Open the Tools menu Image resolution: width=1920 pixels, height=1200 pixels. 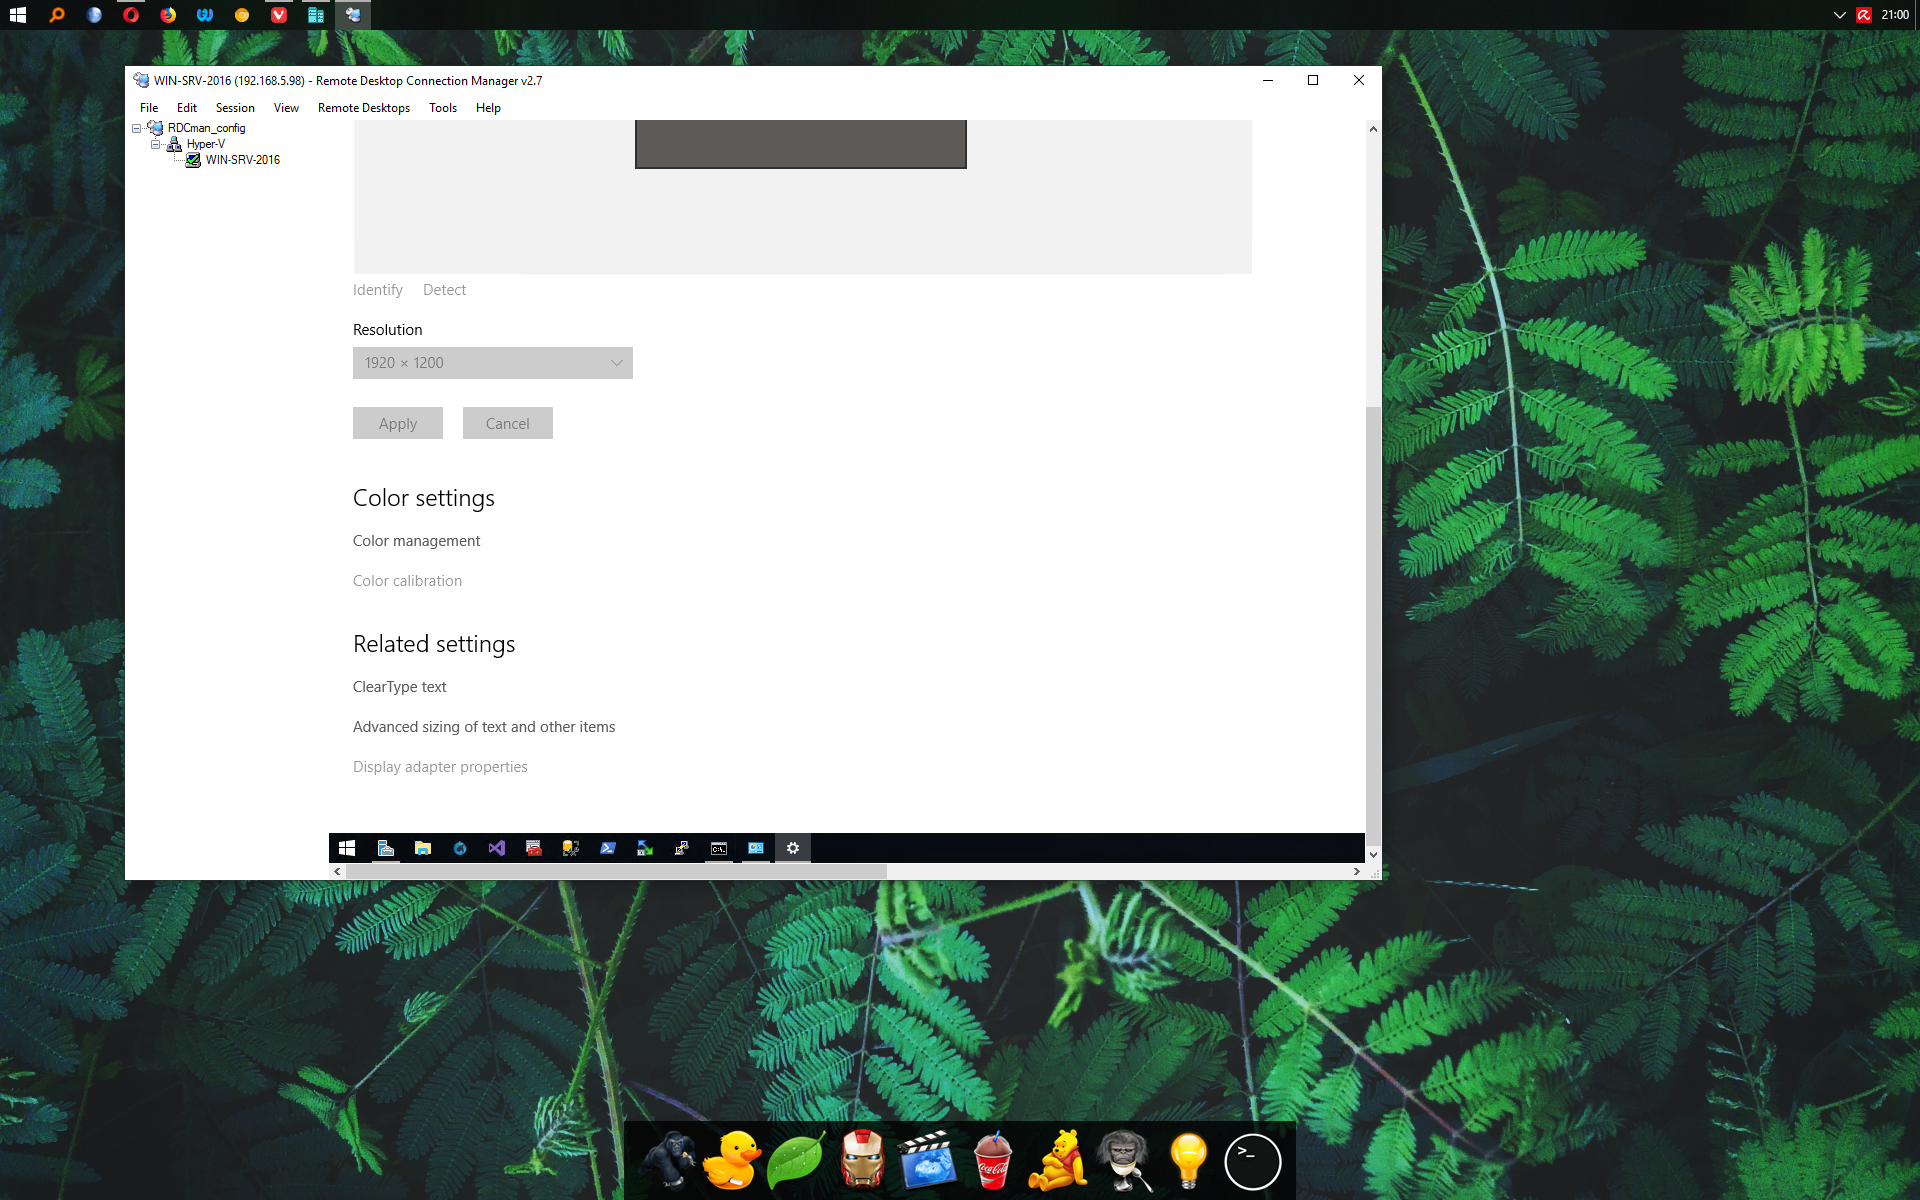(x=443, y=108)
